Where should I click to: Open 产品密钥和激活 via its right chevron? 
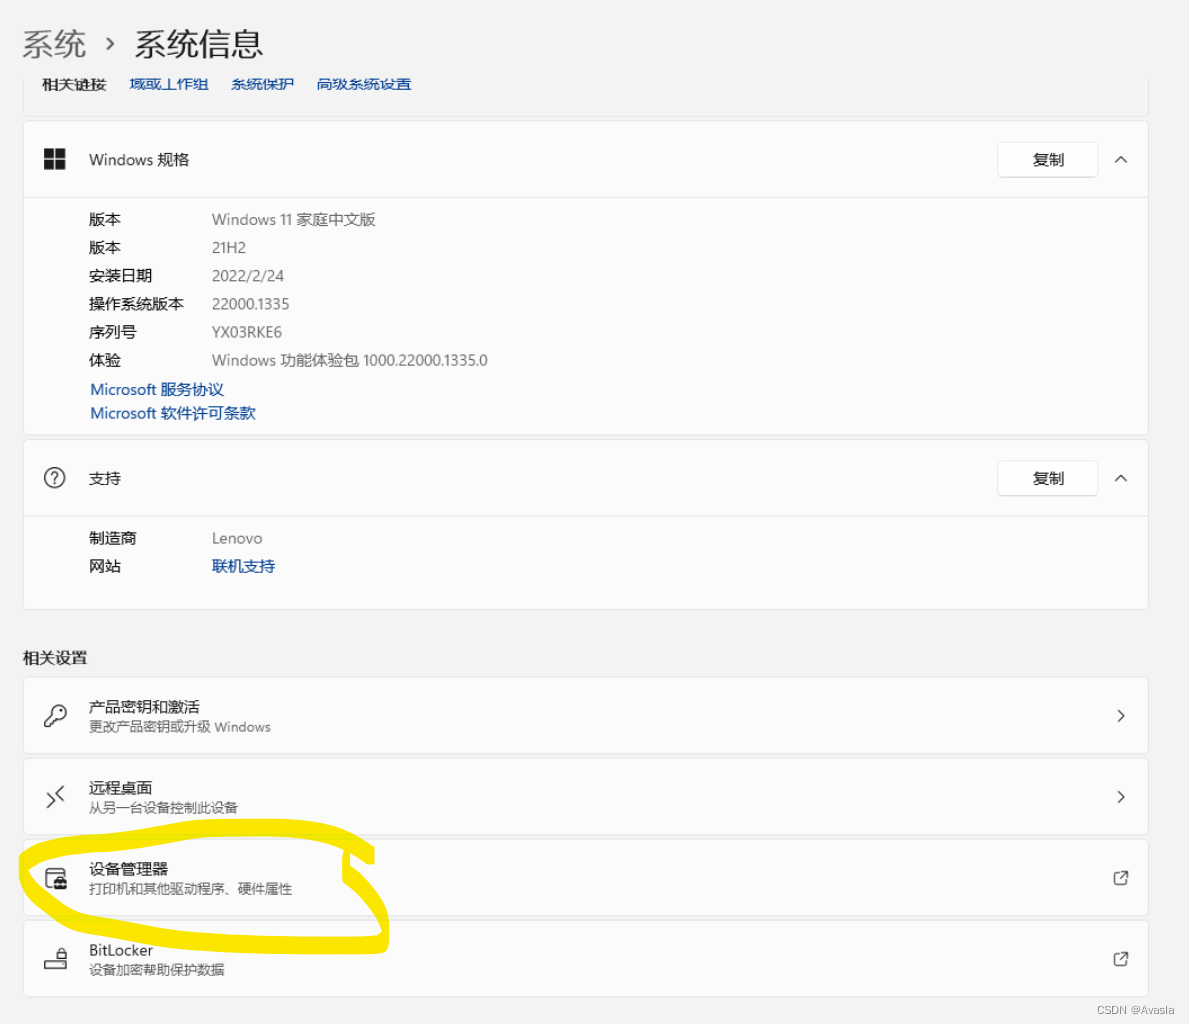point(1121,716)
